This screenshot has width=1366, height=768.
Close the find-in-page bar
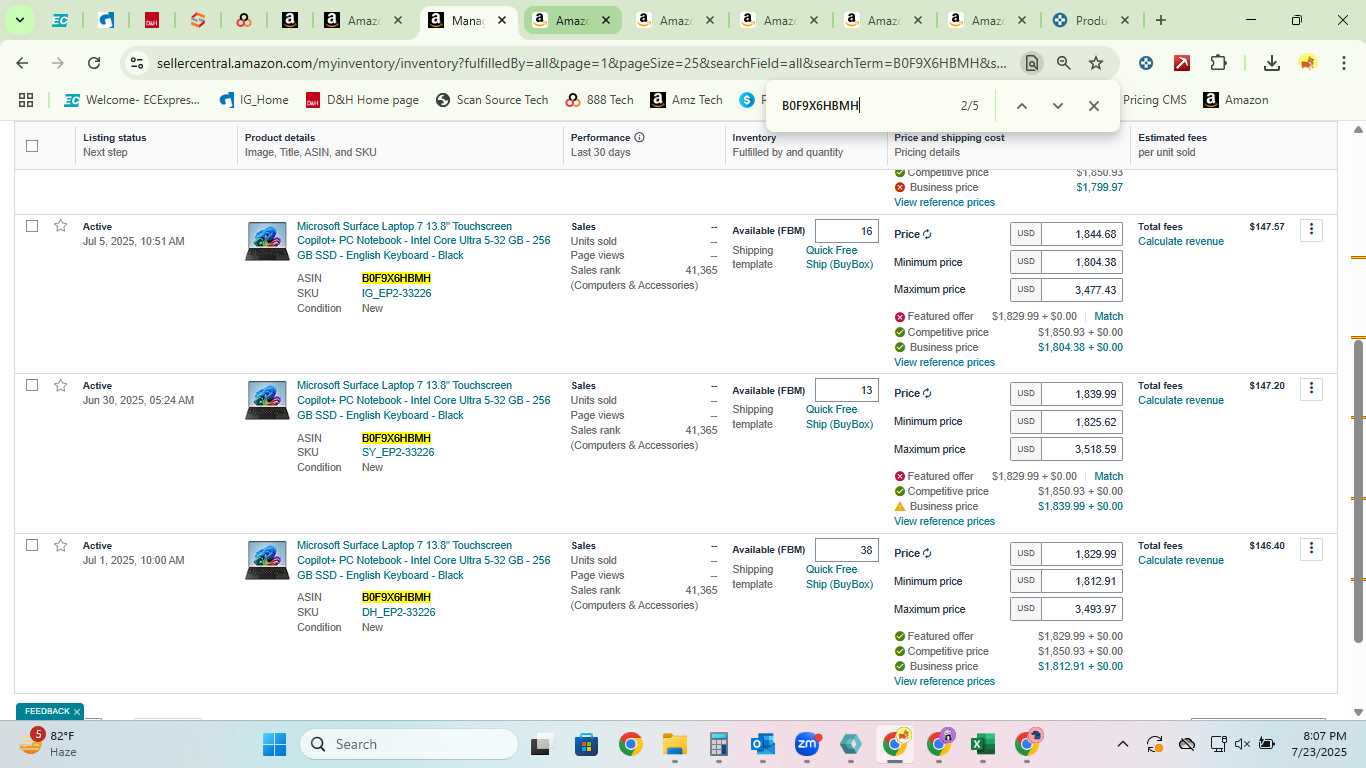(1093, 106)
